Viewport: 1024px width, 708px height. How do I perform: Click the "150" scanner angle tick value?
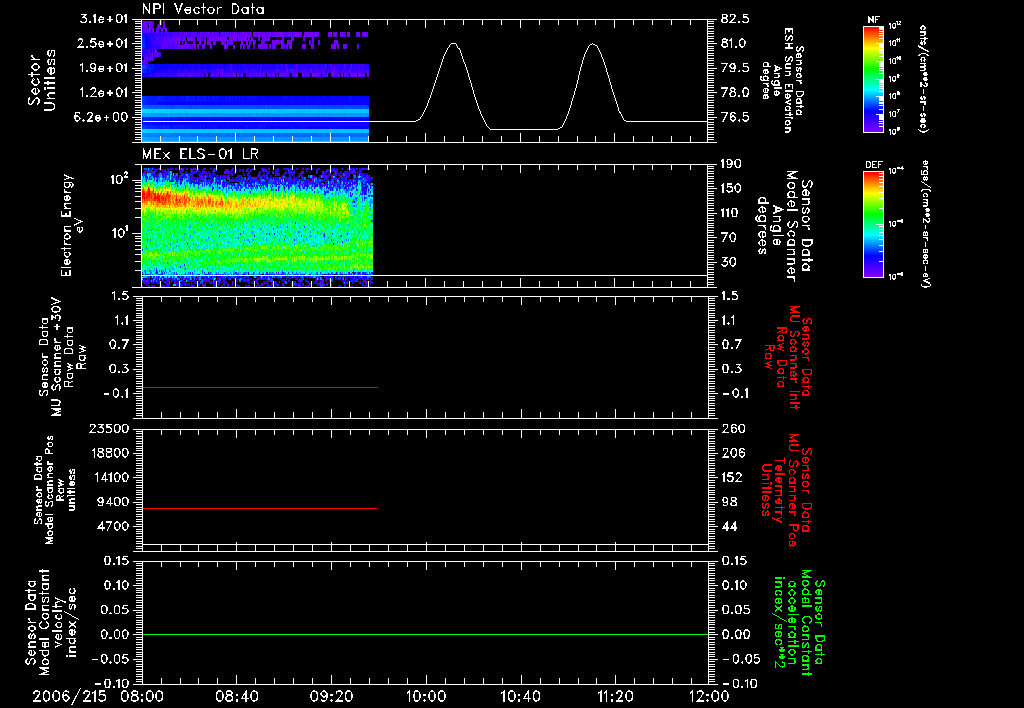pyautogui.click(x=731, y=188)
